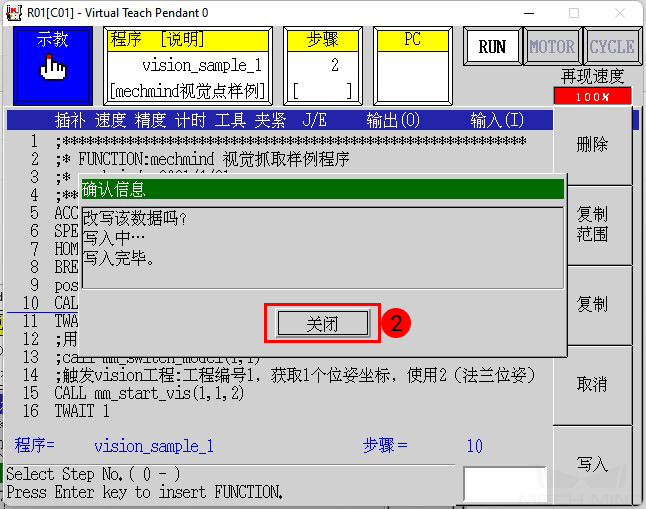This screenshot has height=509, width=646.
Task: Click the 精度 column header
Action: point(150,120)
